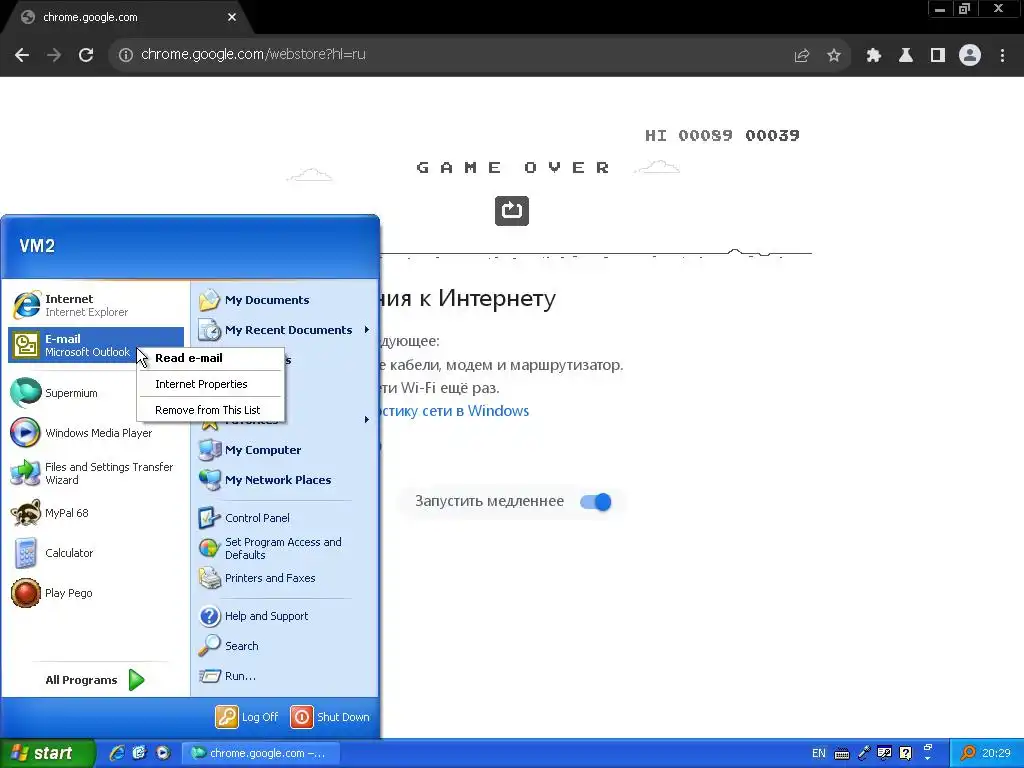Click the keyboard tray icon

pos(842,754)
